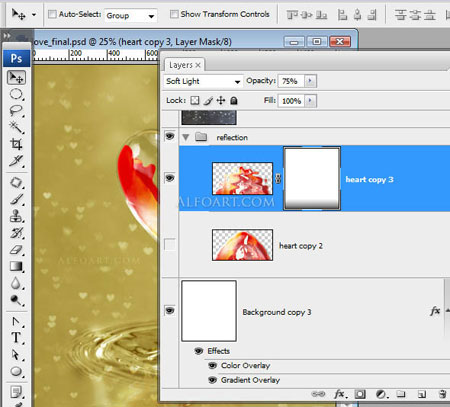
Task: Open the Move tool preset picker arrow
Action: (x=34, y=15)
